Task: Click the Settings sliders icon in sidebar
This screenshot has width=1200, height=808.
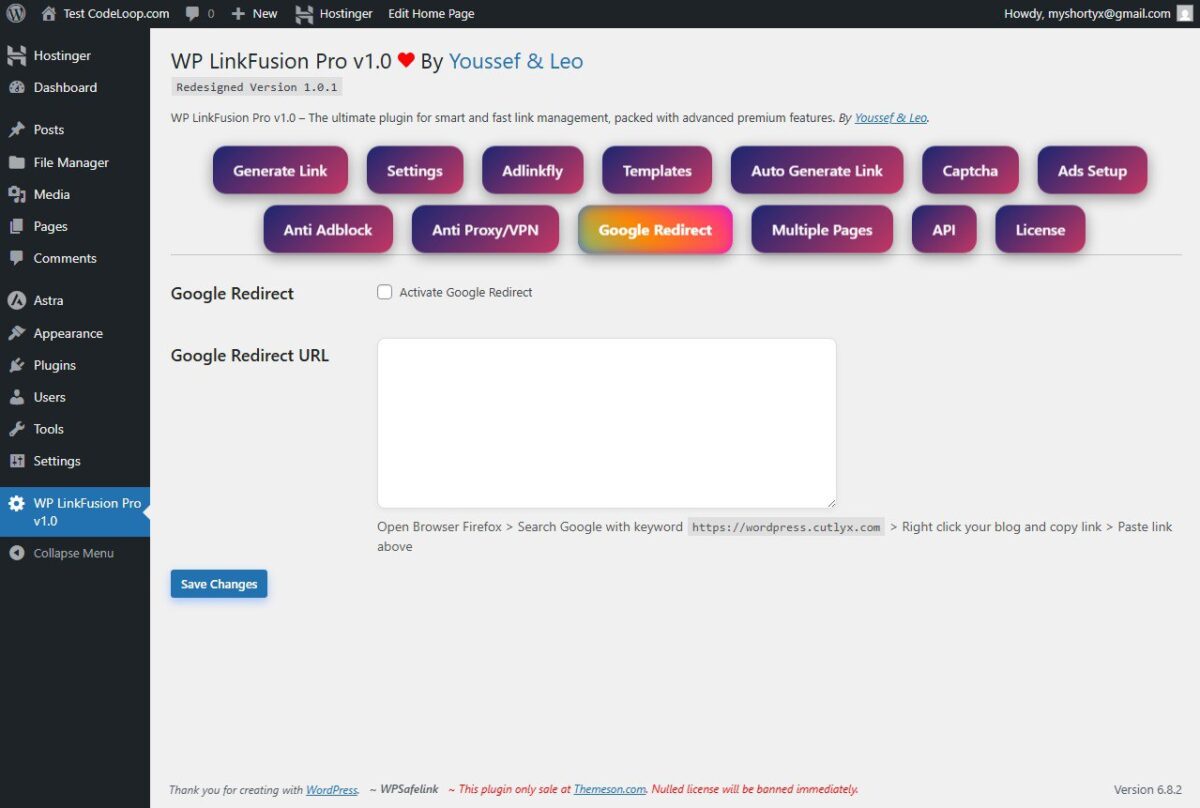Action: click(16, 461)
